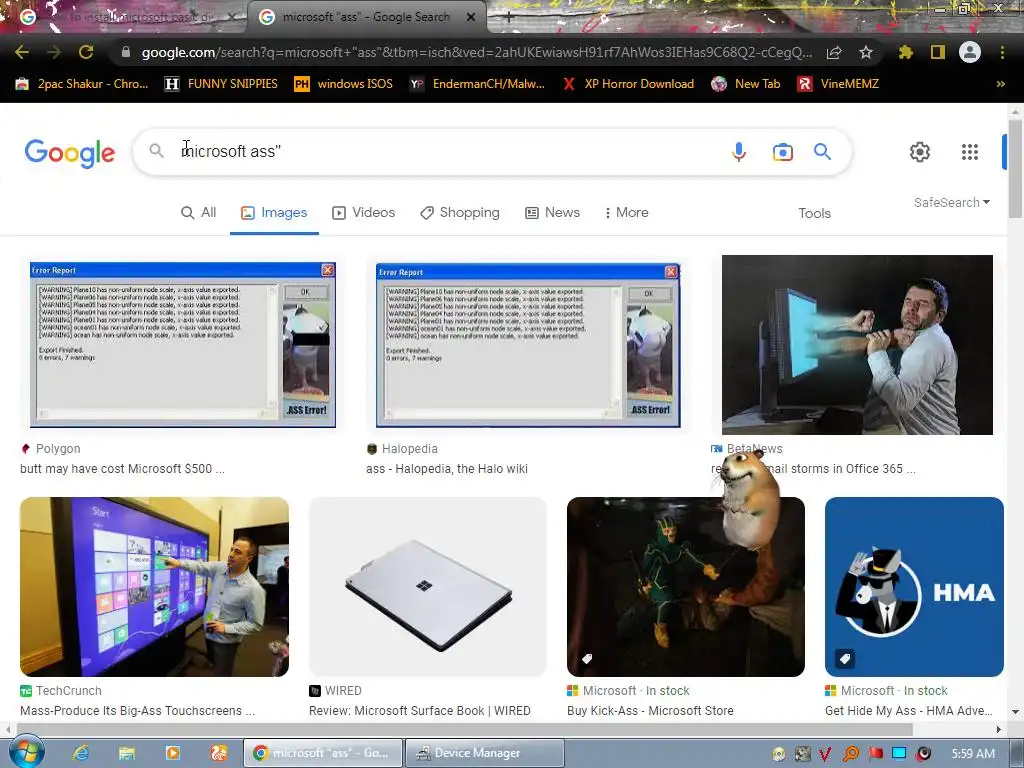Open Google apps grid
Screen dimensions: 1024x768
[970, 152]
